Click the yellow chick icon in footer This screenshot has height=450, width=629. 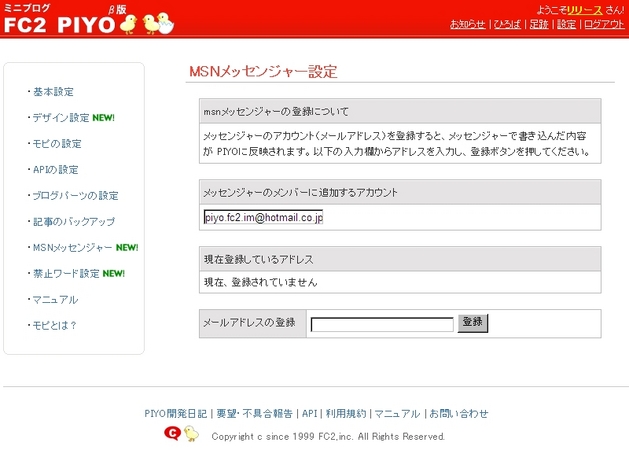click(x=191, y=434)
